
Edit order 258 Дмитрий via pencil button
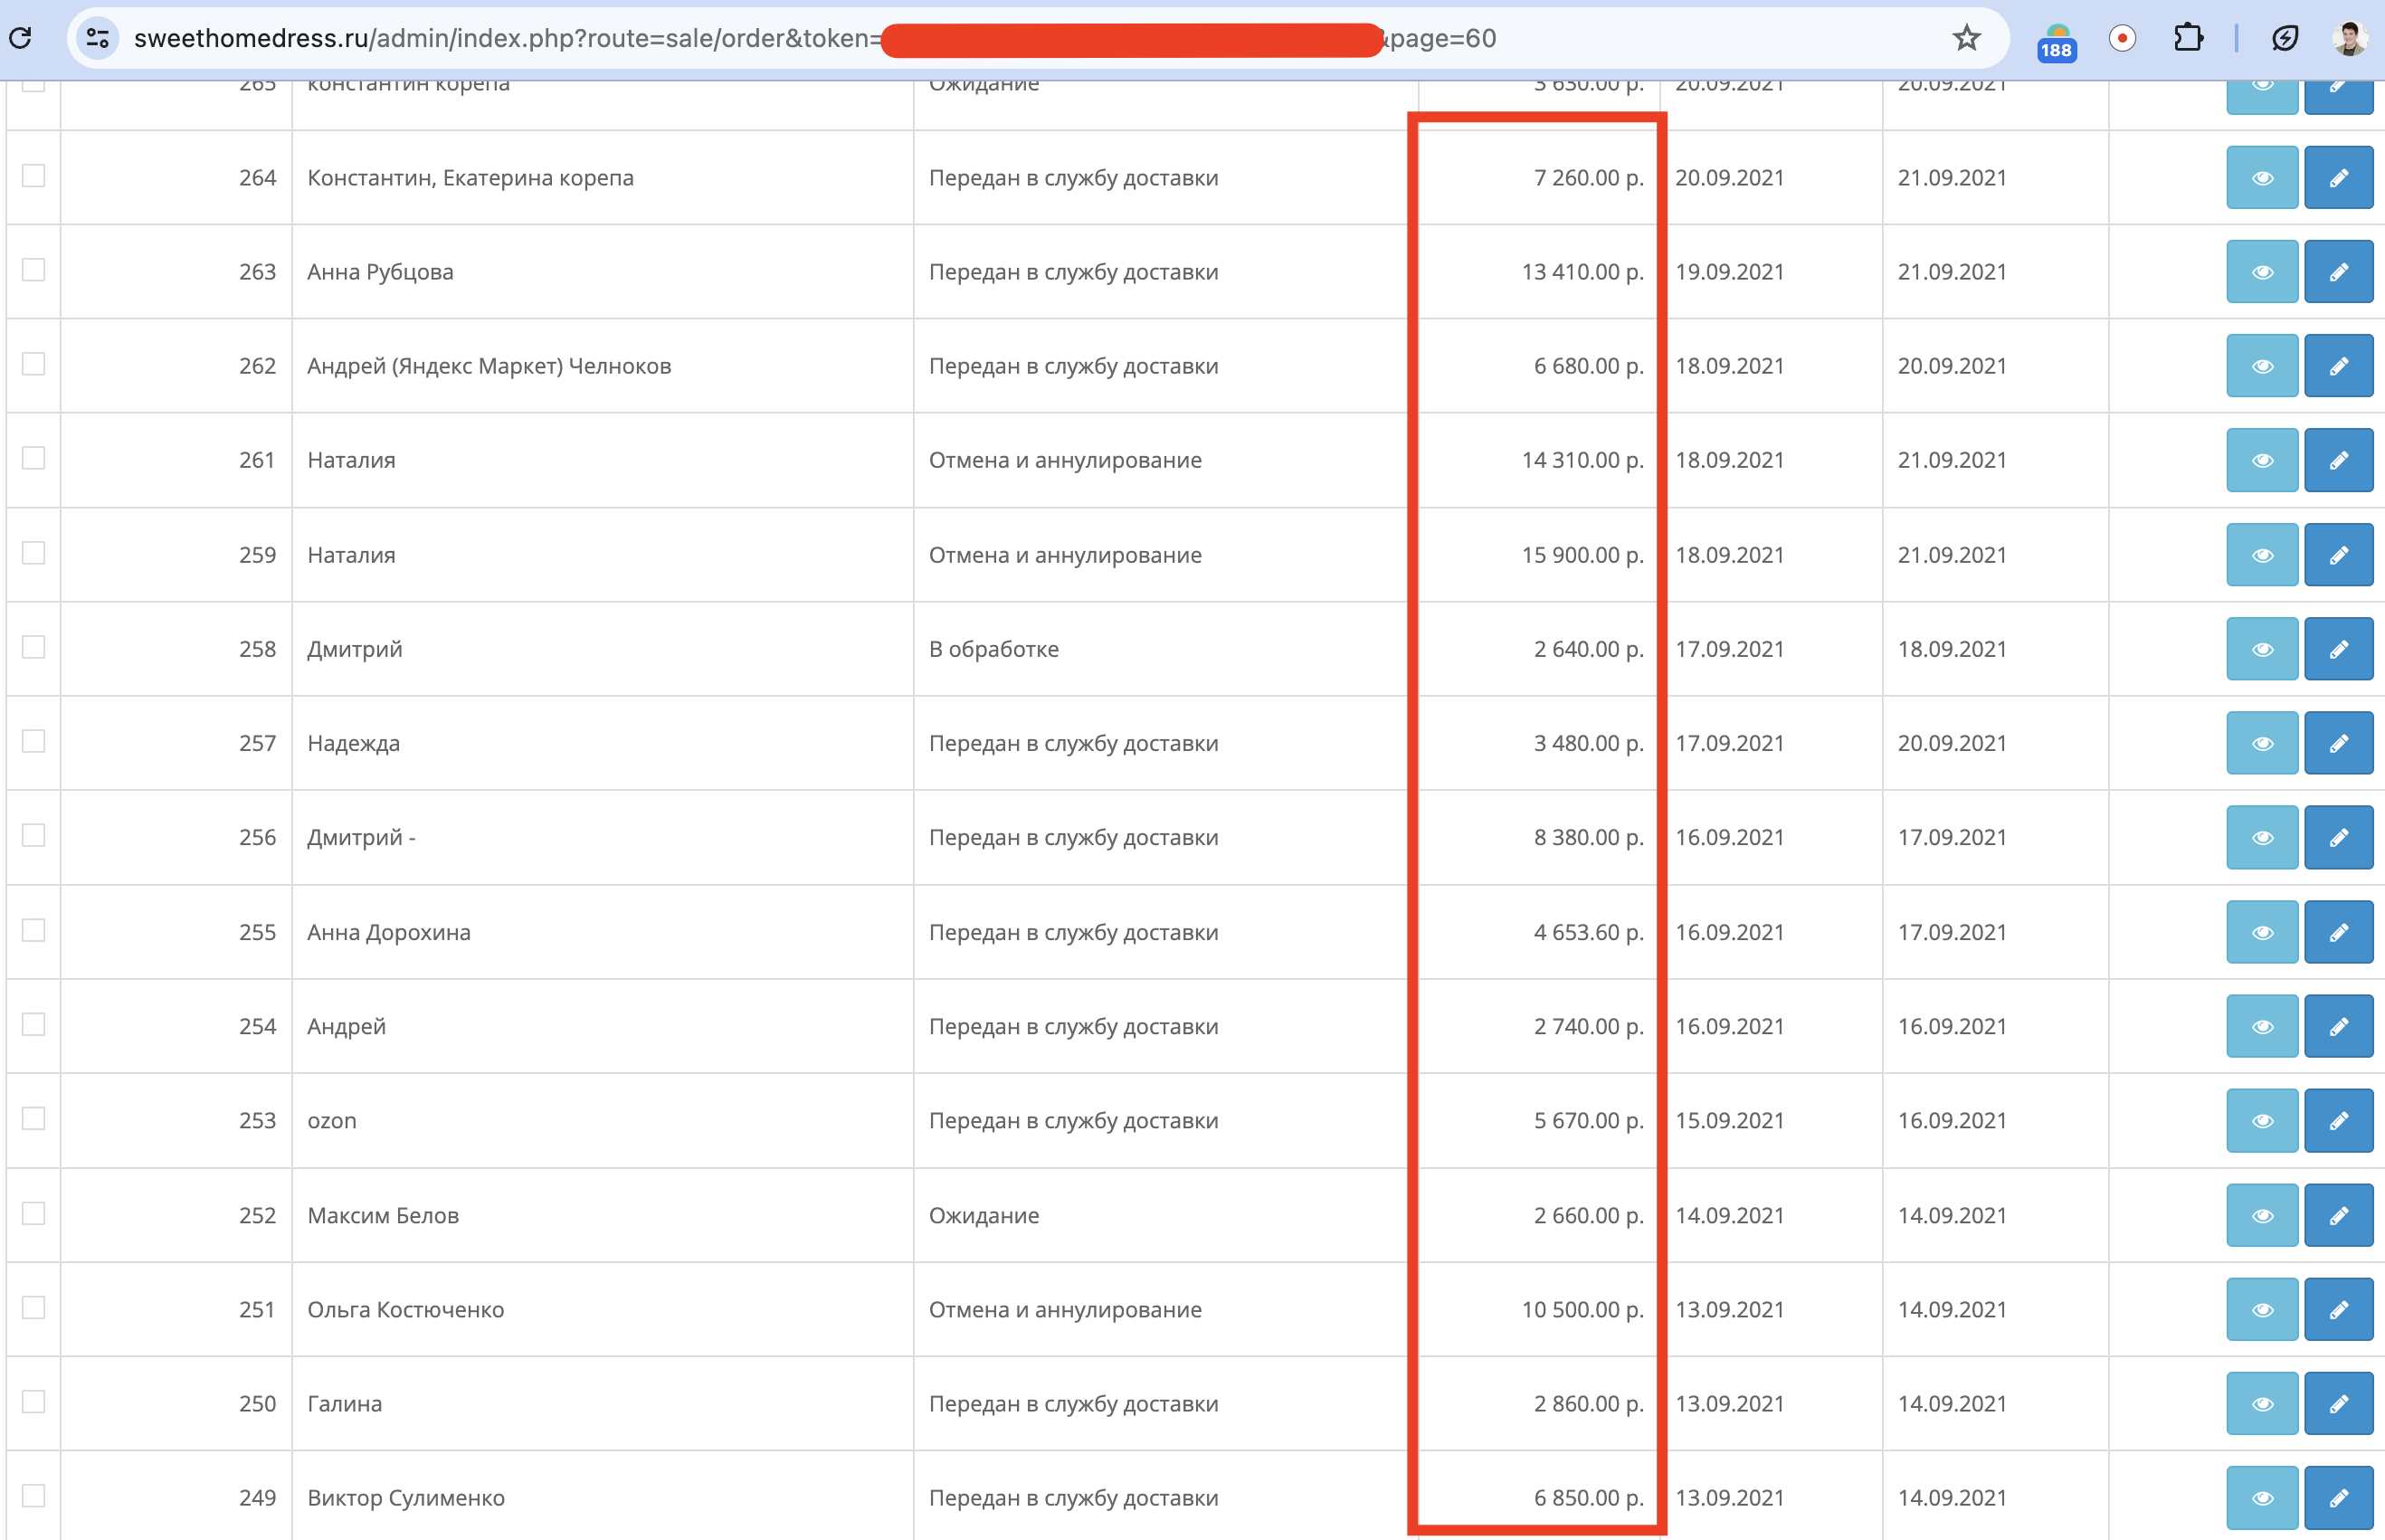(x=2337, y=650)
